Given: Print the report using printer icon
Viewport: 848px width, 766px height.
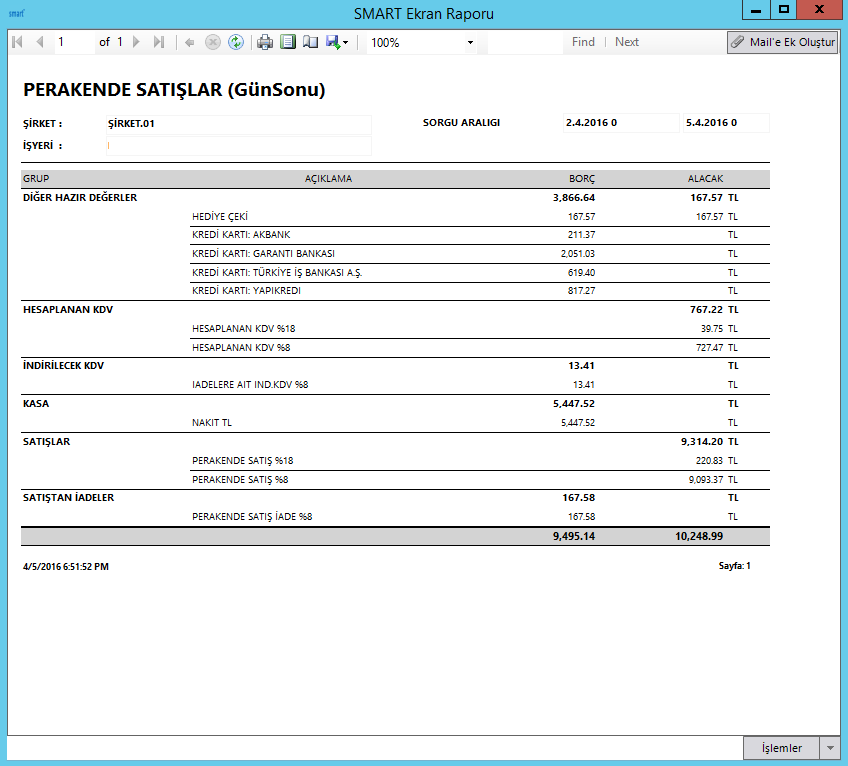Looking at the screenshot, I should [265, 42].
